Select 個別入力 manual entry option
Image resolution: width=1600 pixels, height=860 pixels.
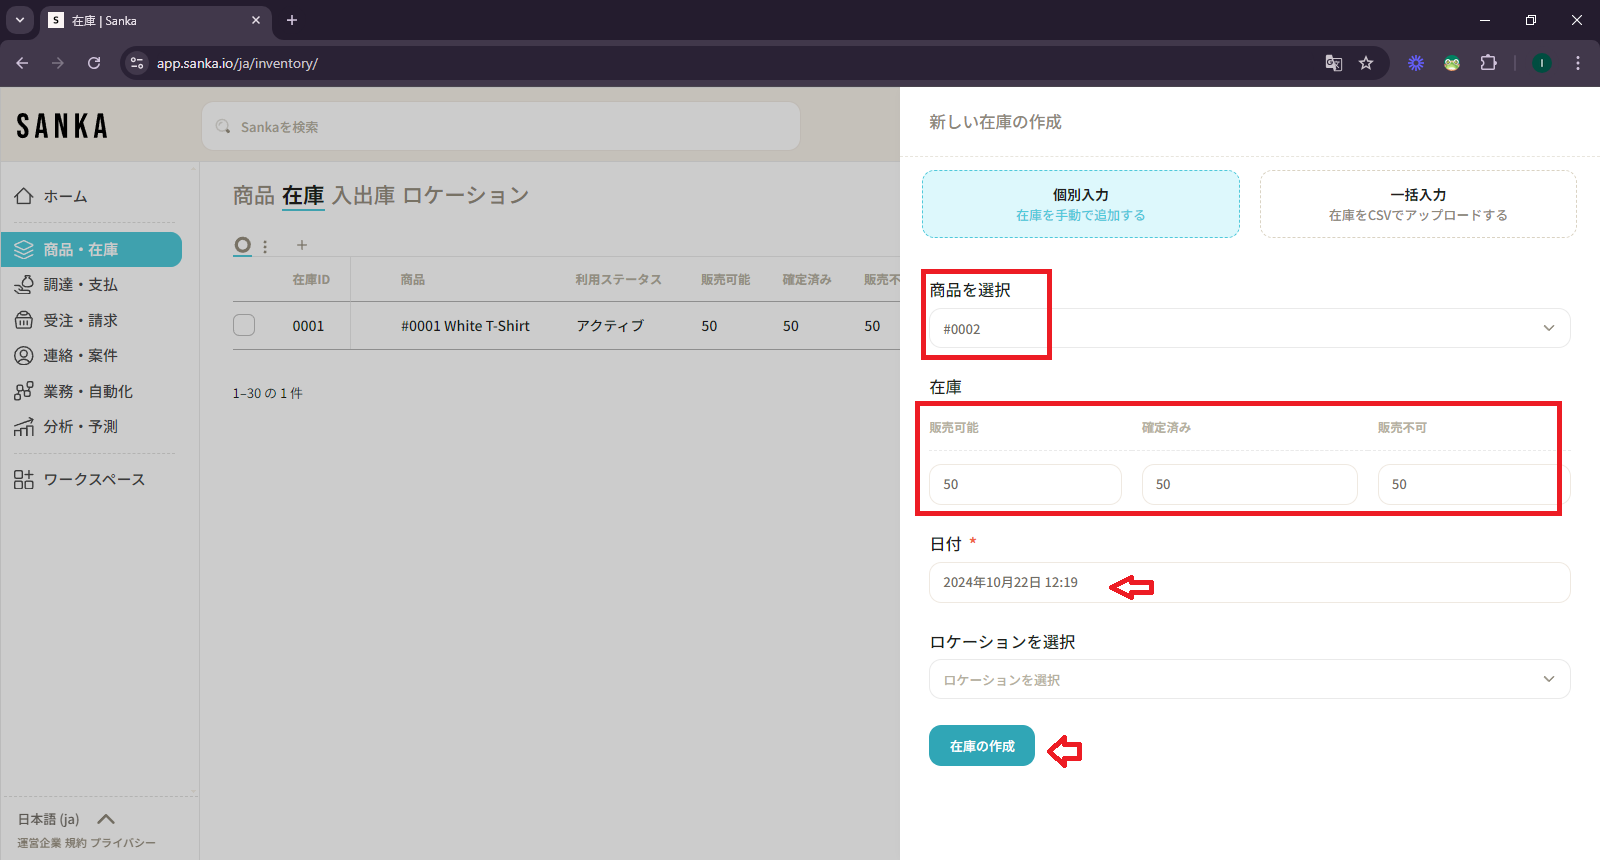tap(1080, 204)
